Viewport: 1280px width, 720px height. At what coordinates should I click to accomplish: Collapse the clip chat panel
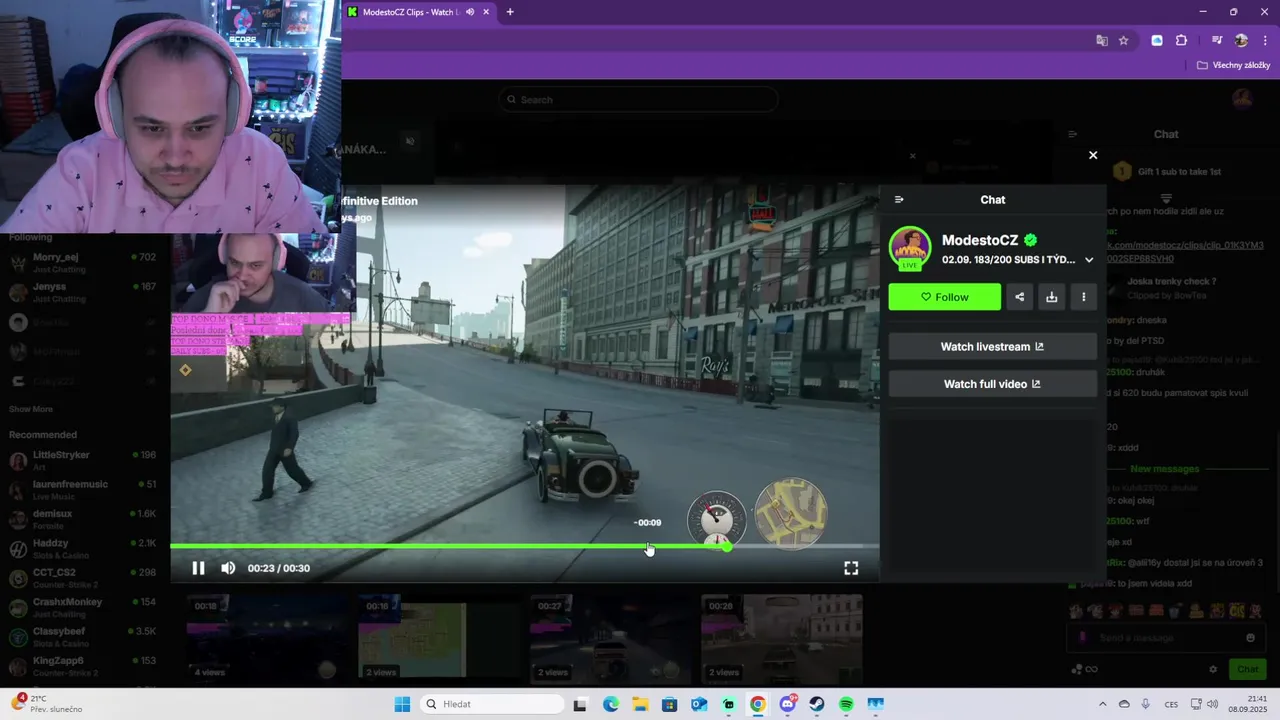(899, 200)
